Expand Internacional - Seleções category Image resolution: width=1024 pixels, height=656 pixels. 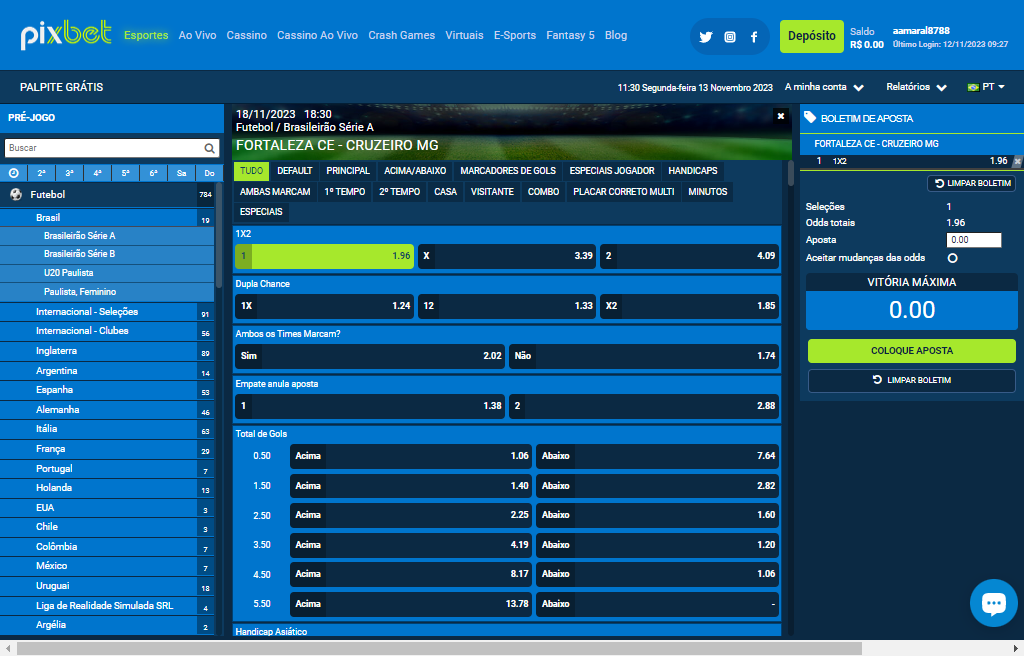tap(107, 312)
